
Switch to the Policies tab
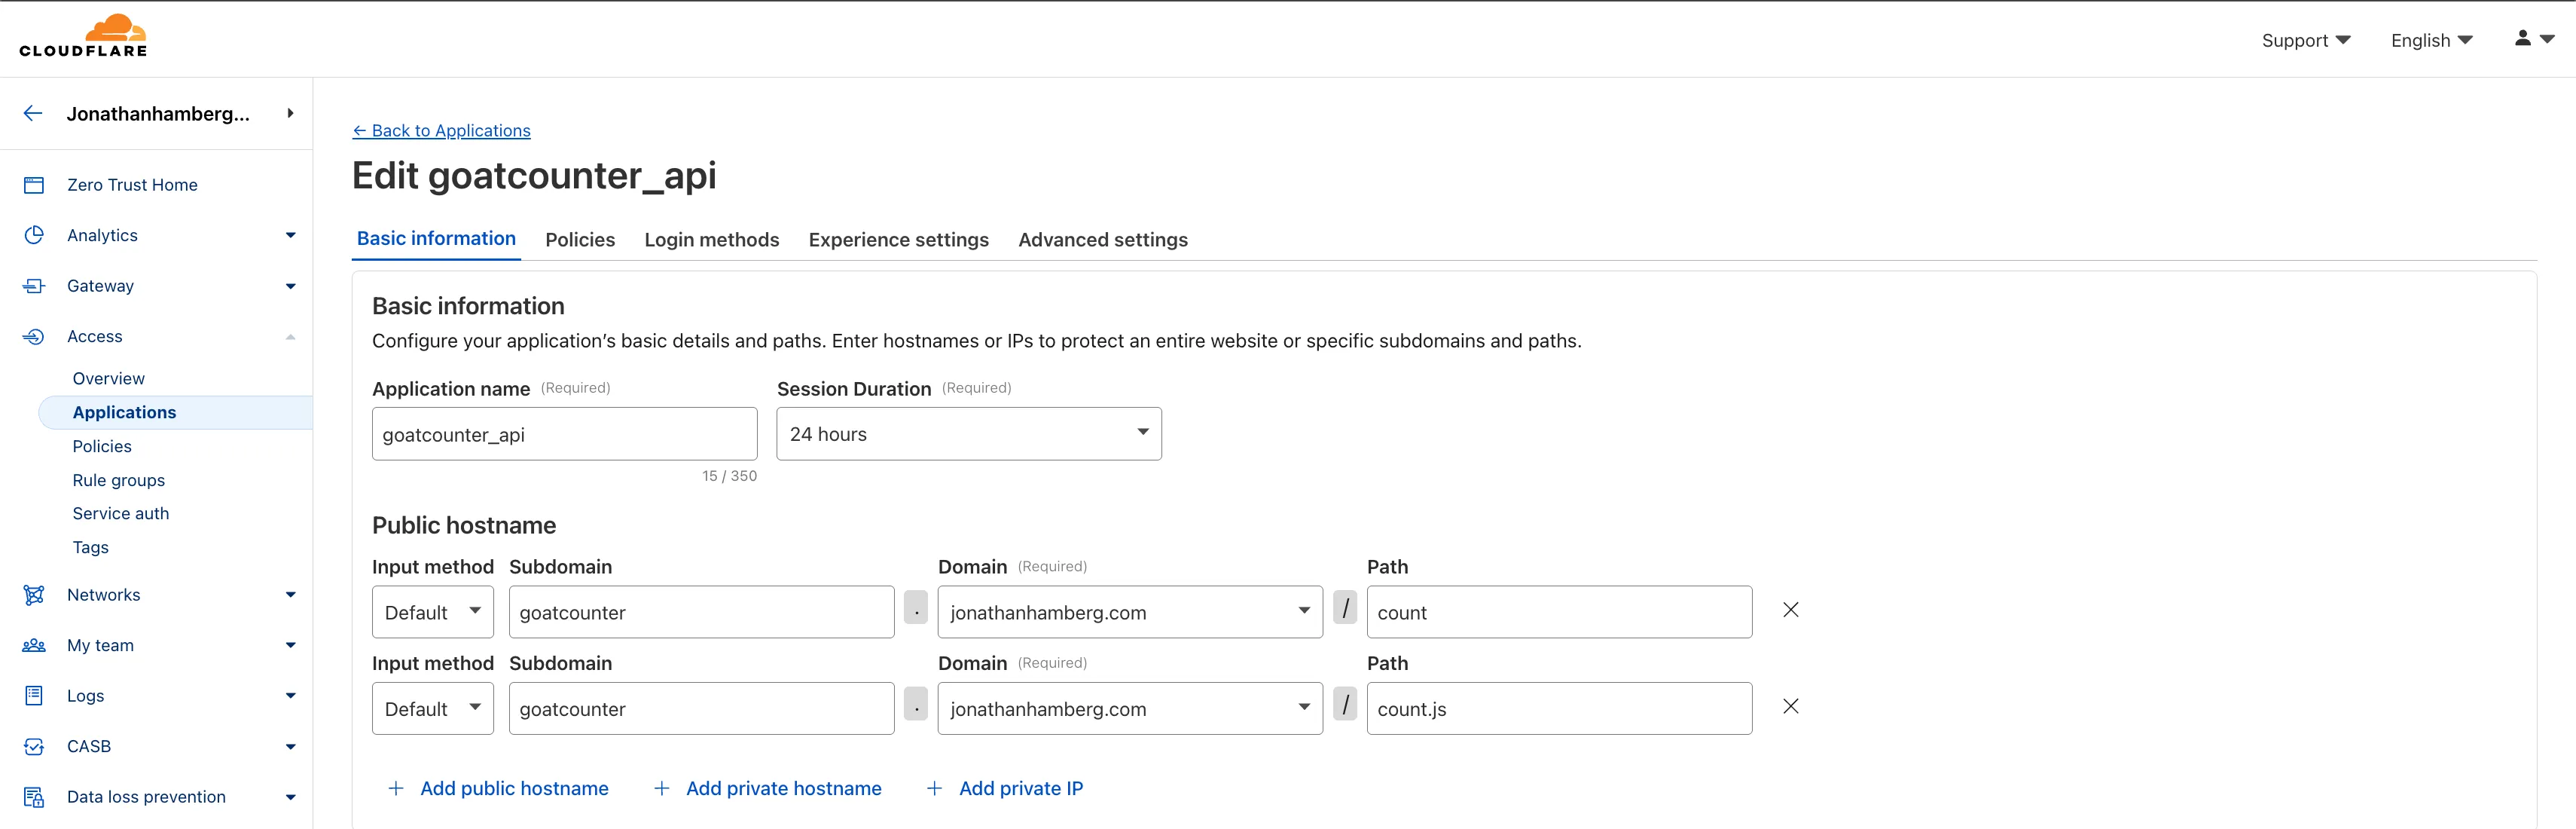tap(580, 240)
